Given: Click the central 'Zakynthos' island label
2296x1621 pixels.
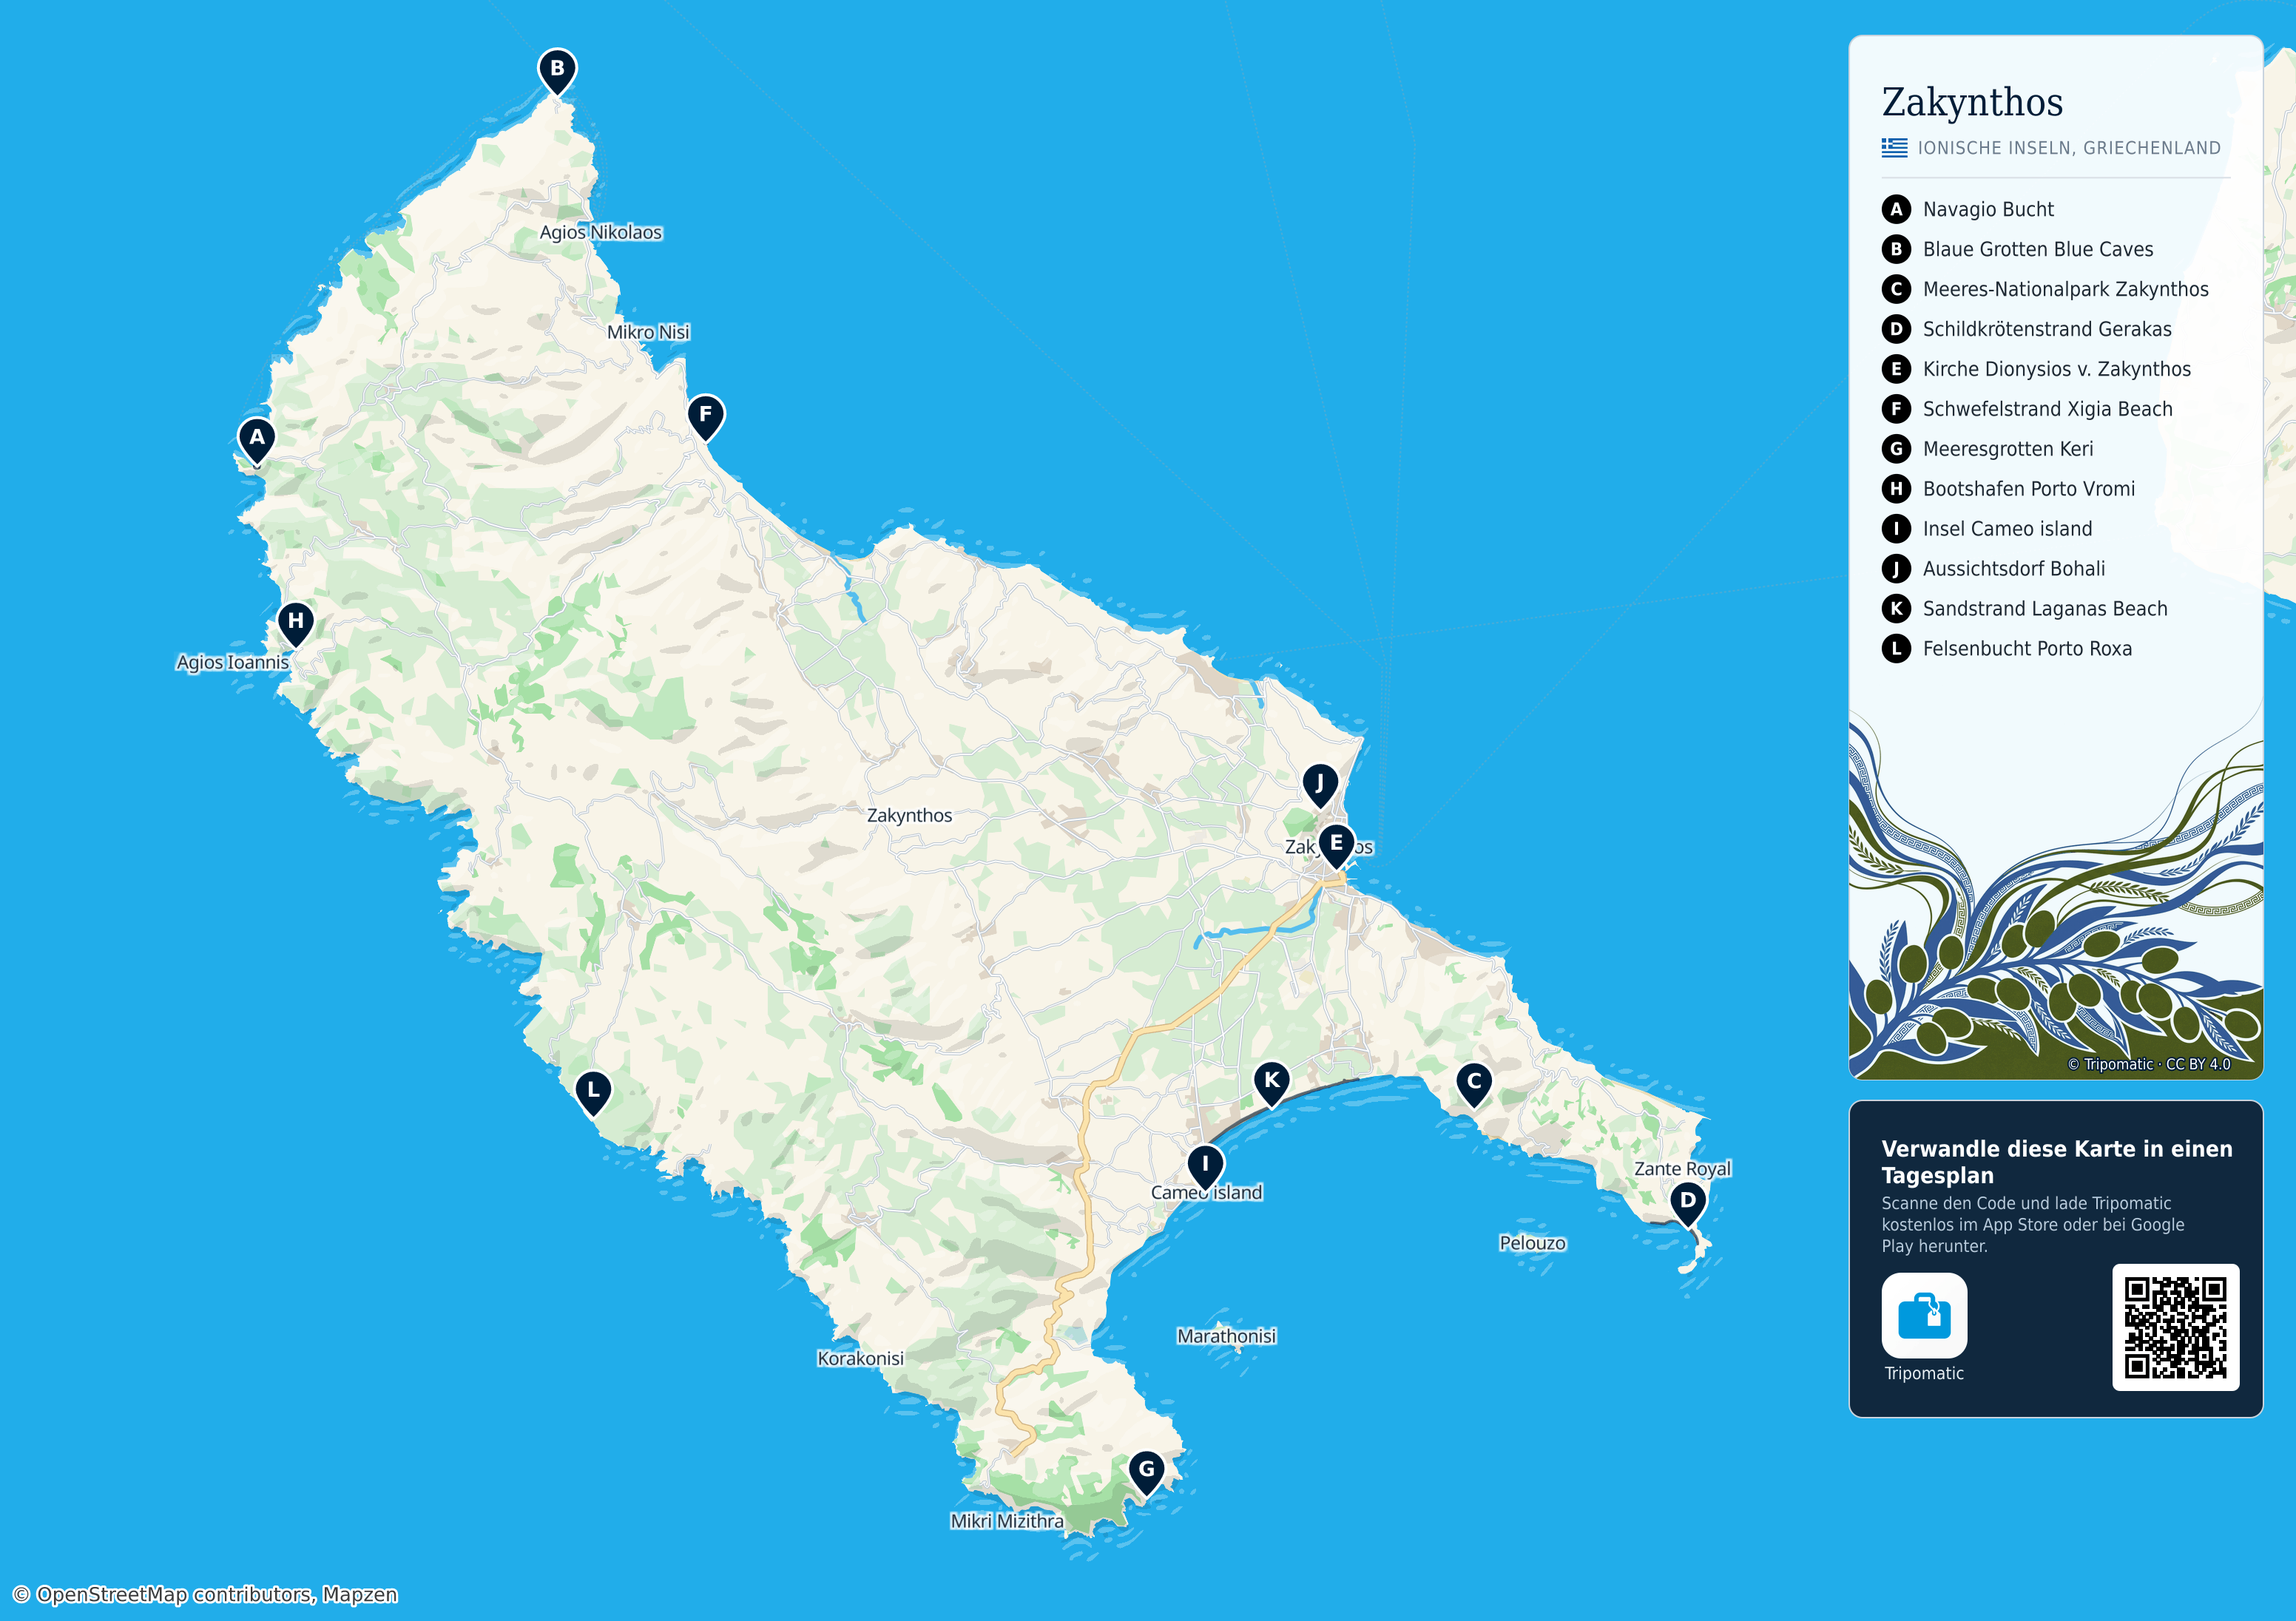Looking at the screenshot, I should click(909, 815).
